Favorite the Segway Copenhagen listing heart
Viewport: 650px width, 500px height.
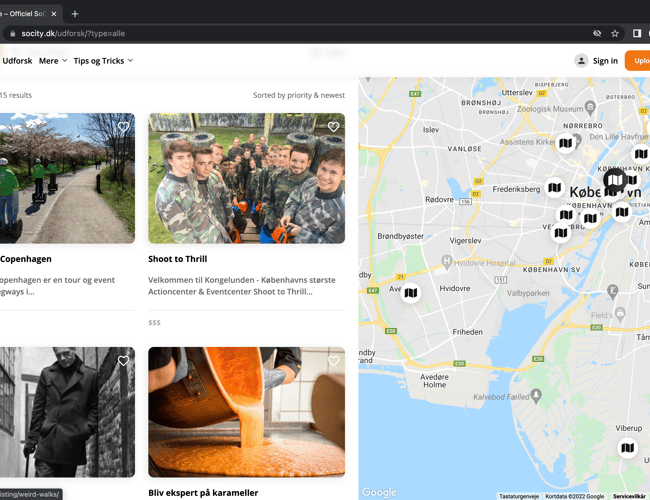pos(123,127)
